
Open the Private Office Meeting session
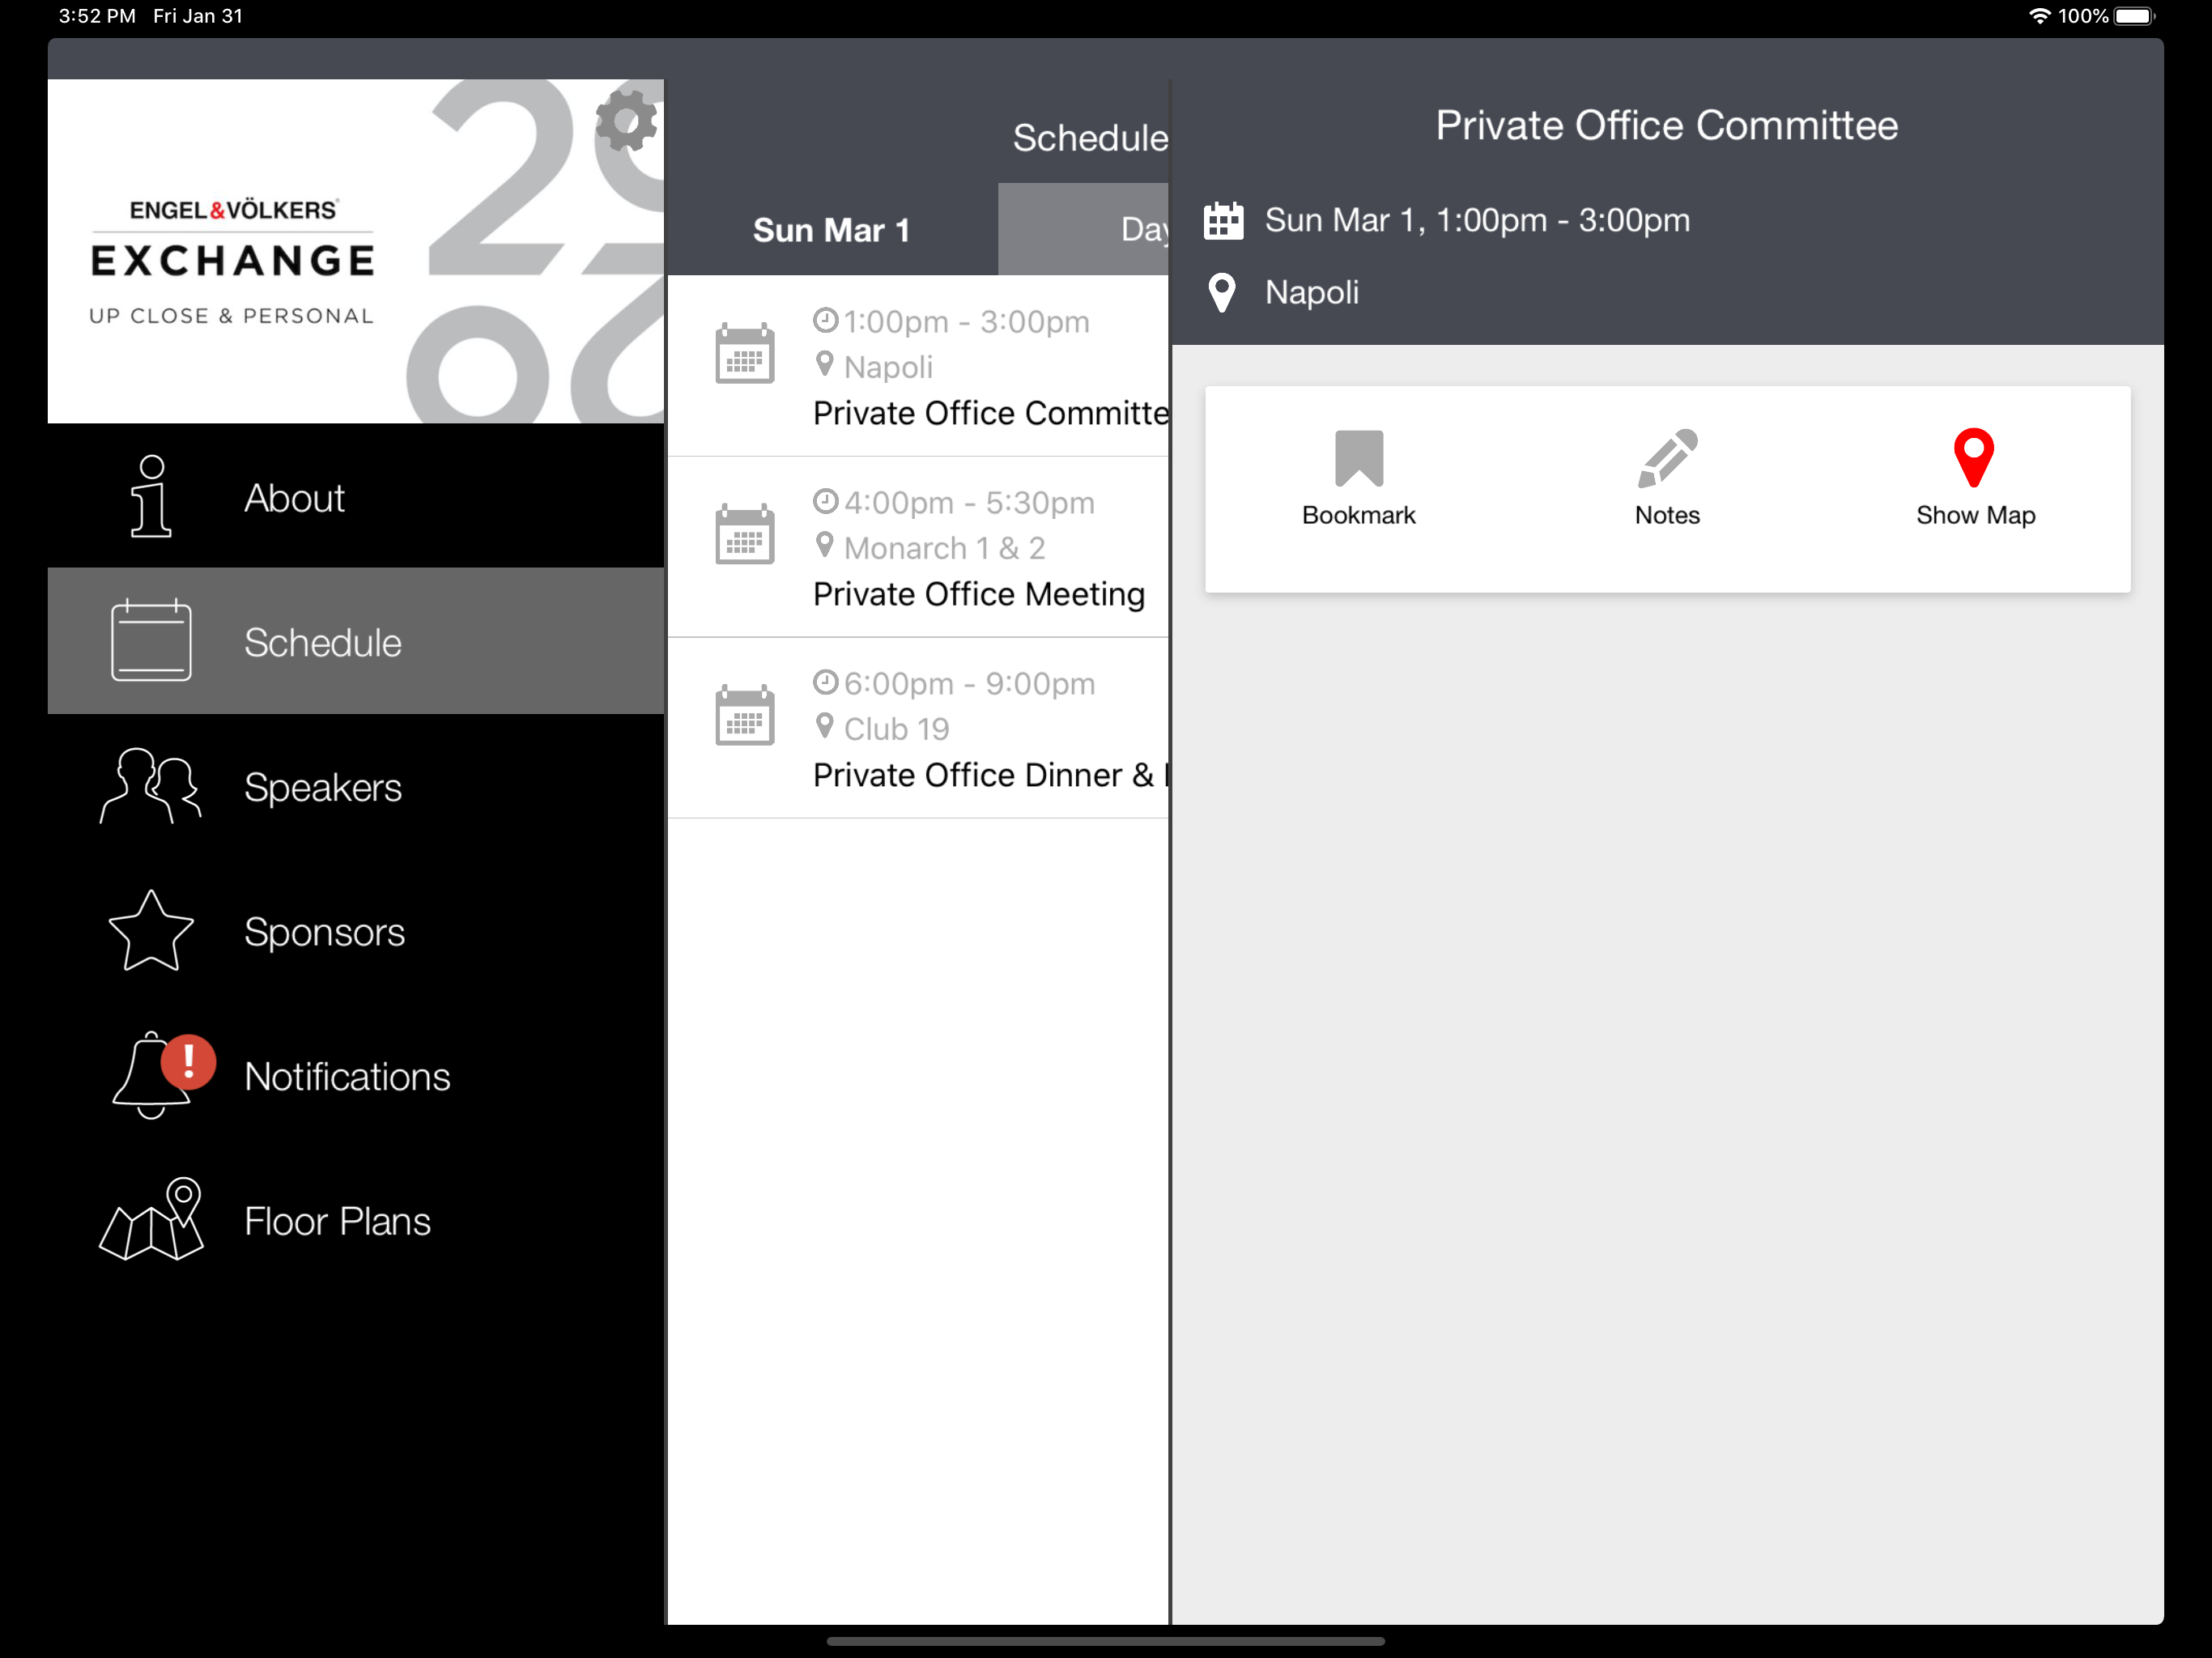pos(918,548)
